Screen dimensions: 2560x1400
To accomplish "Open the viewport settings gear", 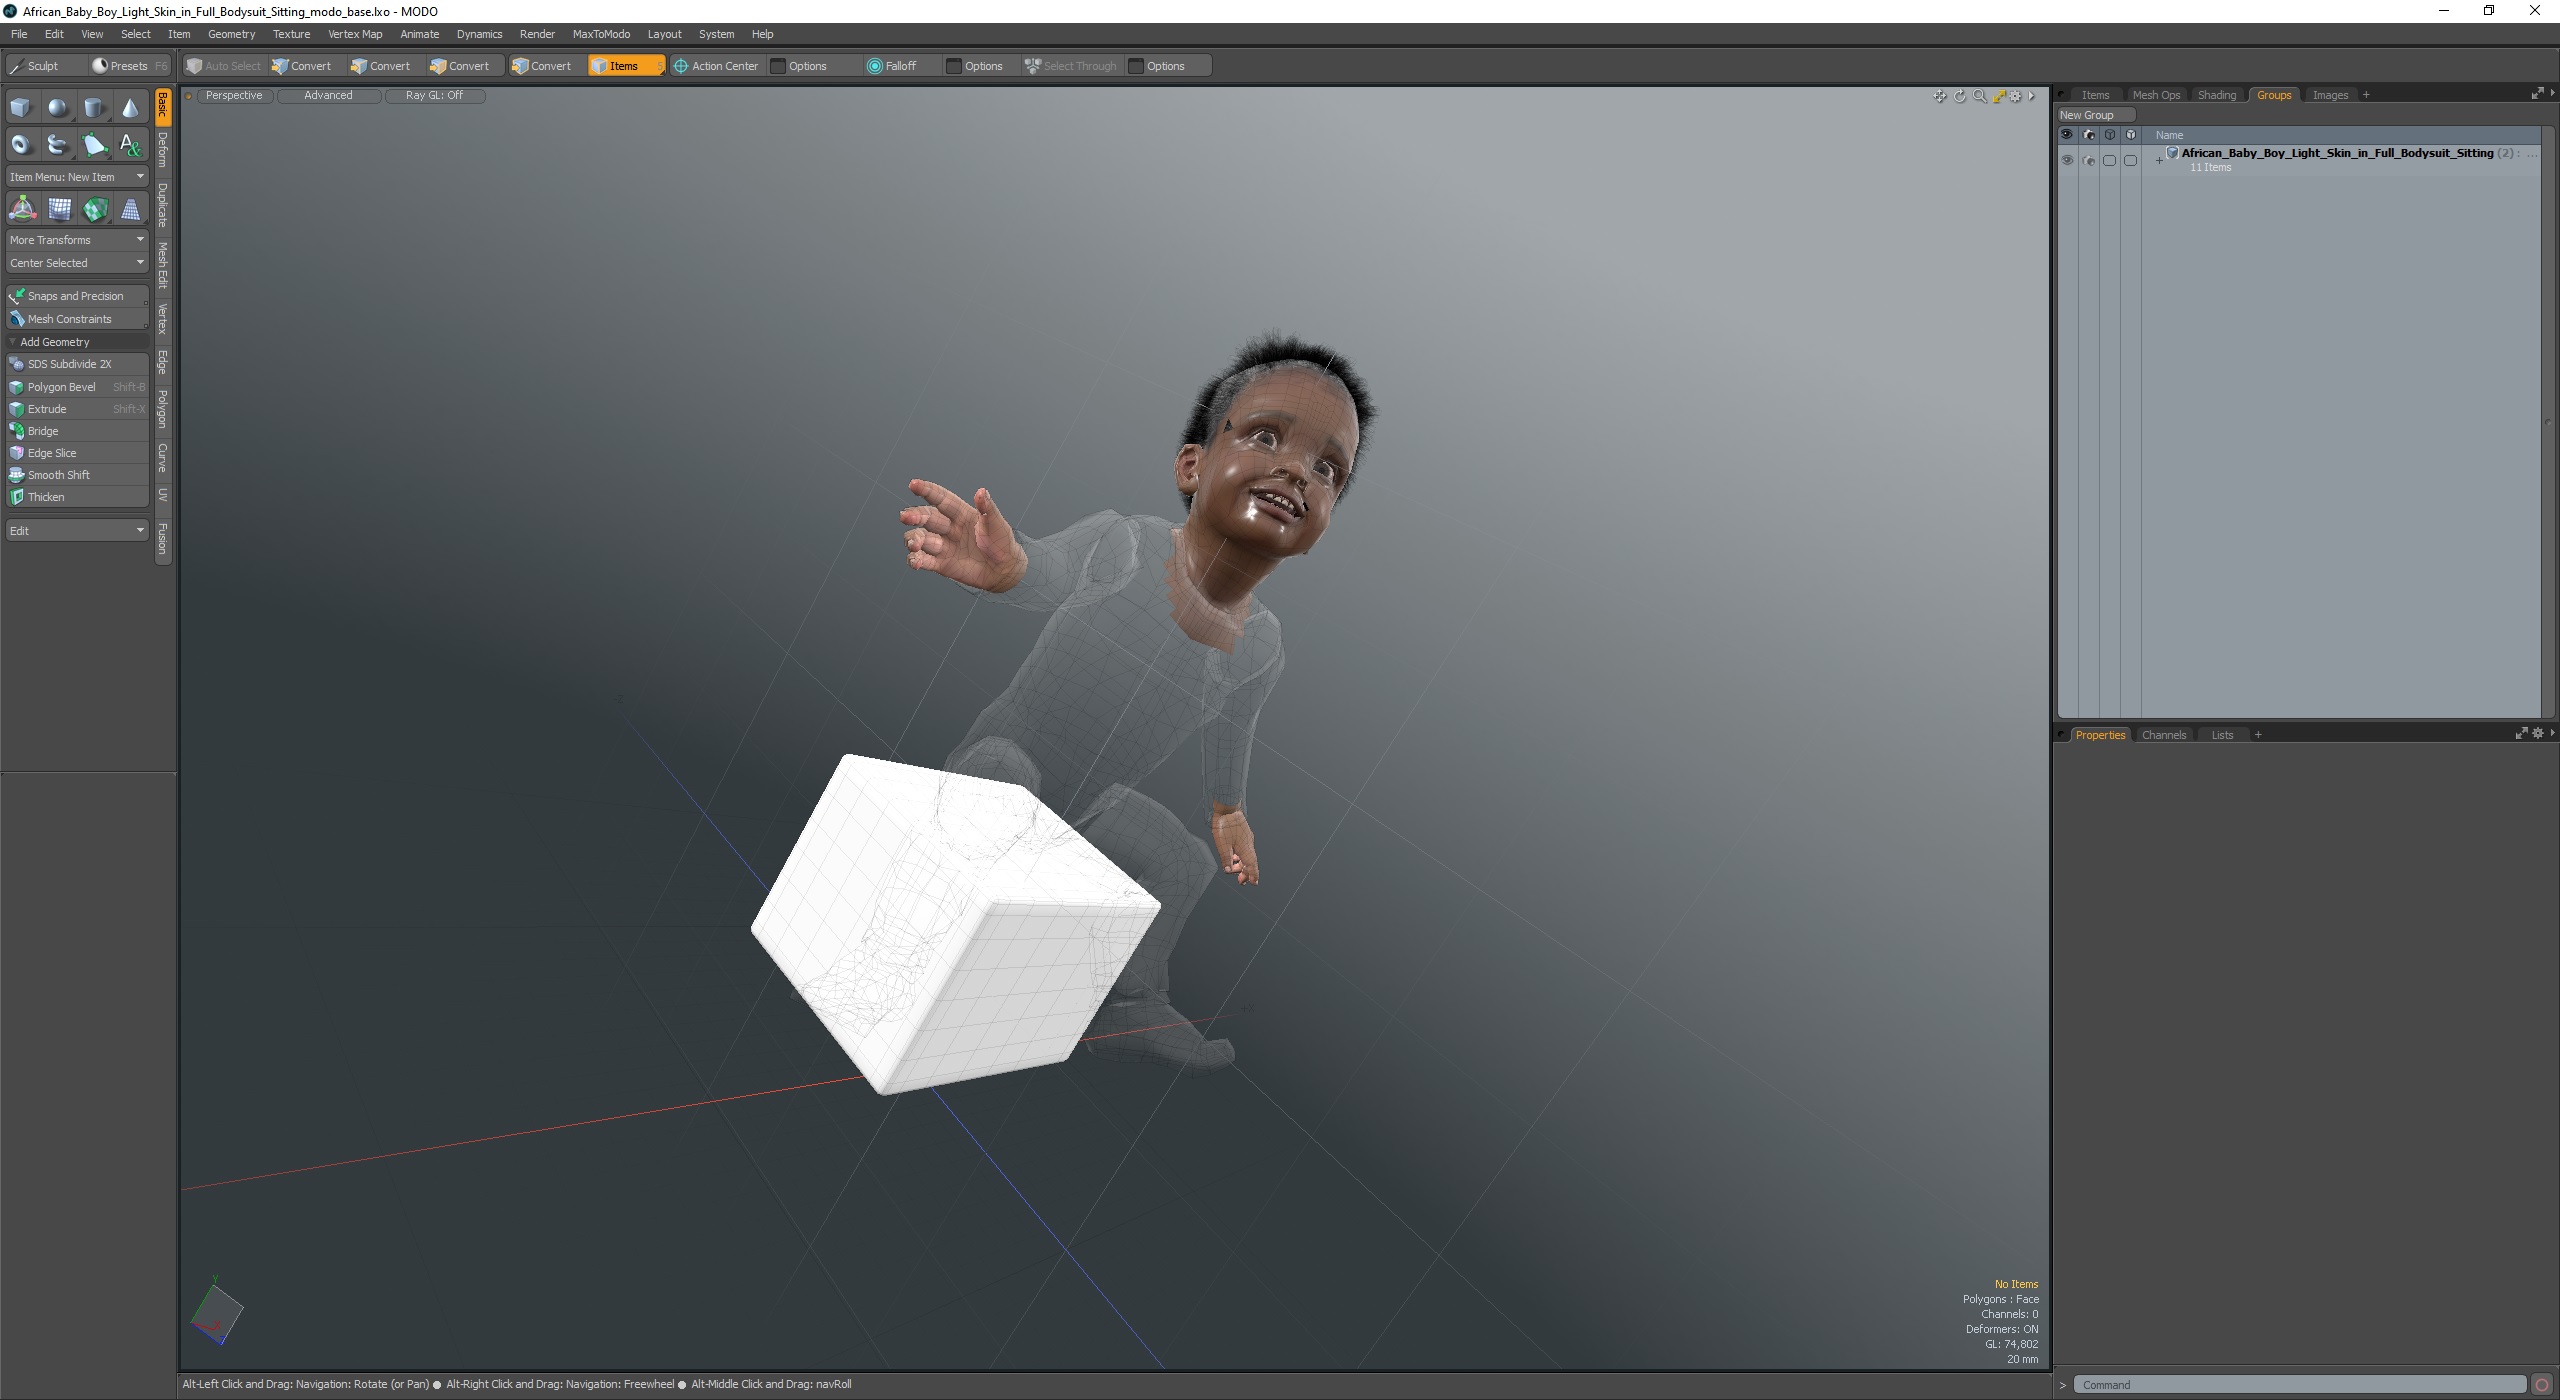I will [x=2015, y=96].
